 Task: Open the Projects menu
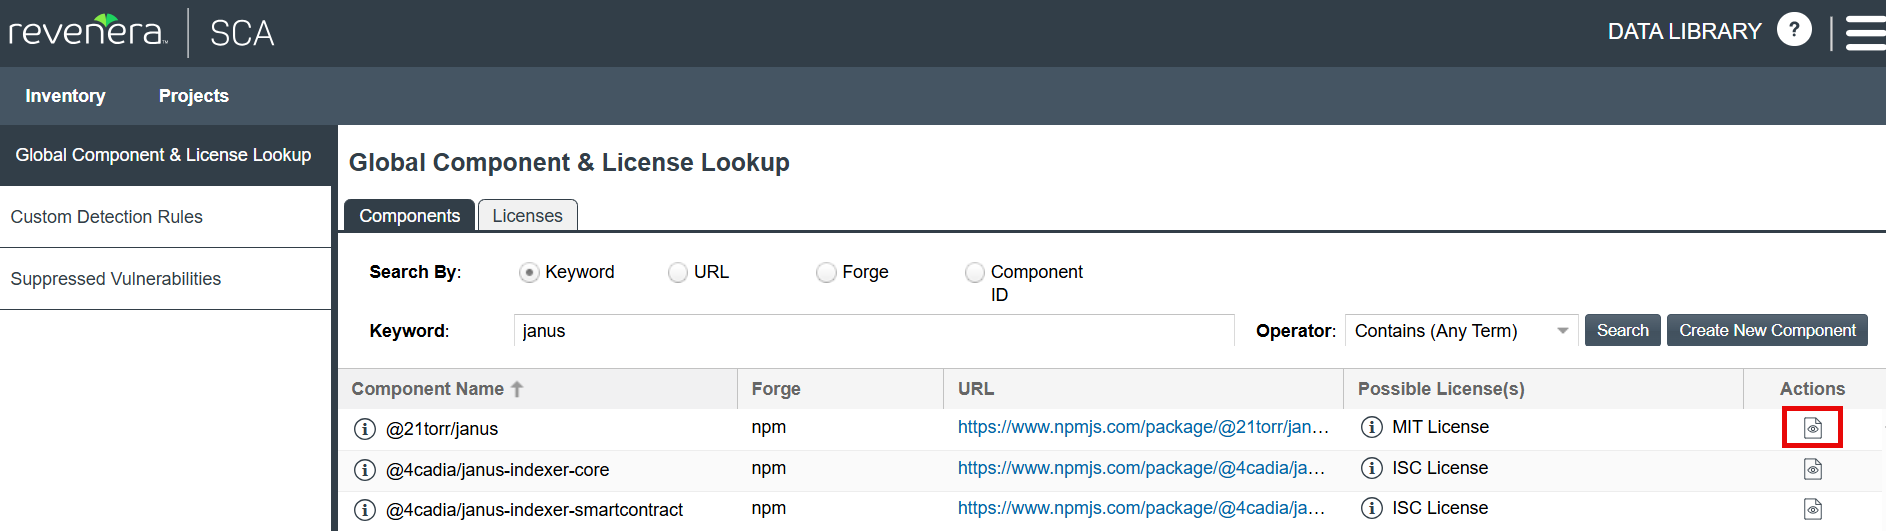194,96
